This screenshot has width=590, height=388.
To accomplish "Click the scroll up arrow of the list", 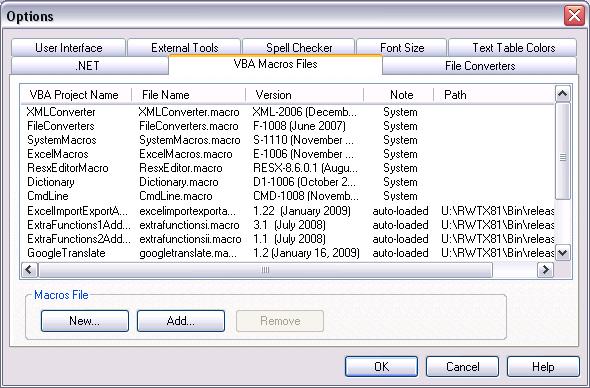I will point(563,94).
